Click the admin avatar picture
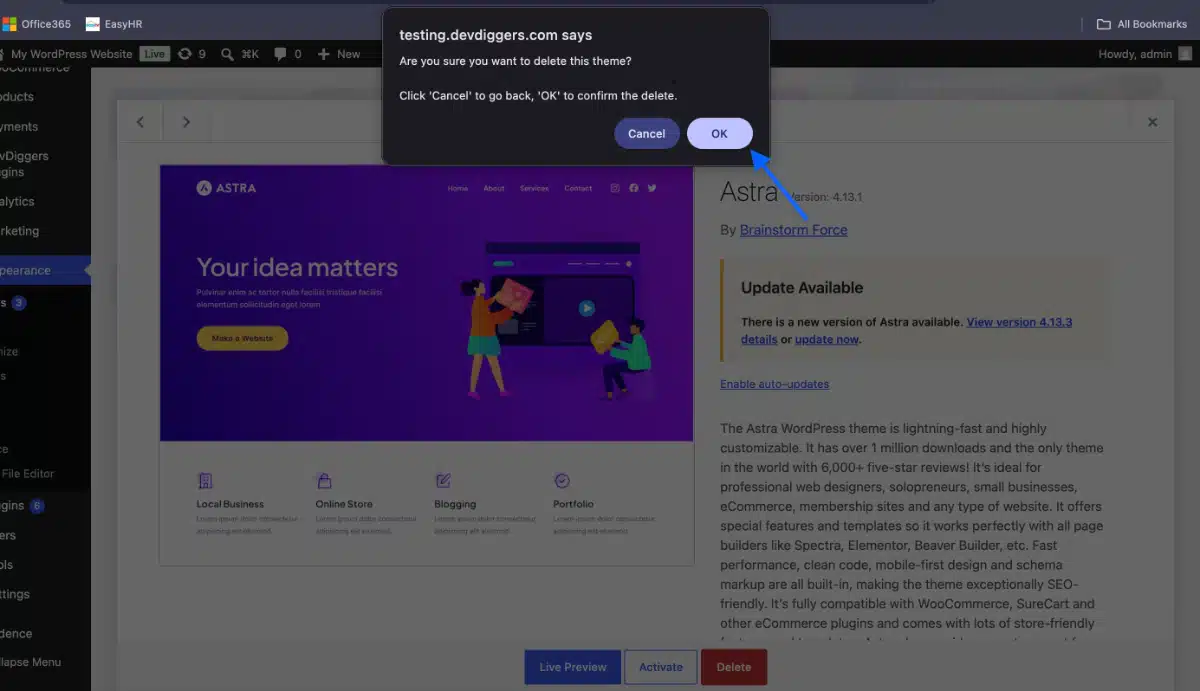 [1184, 54]
